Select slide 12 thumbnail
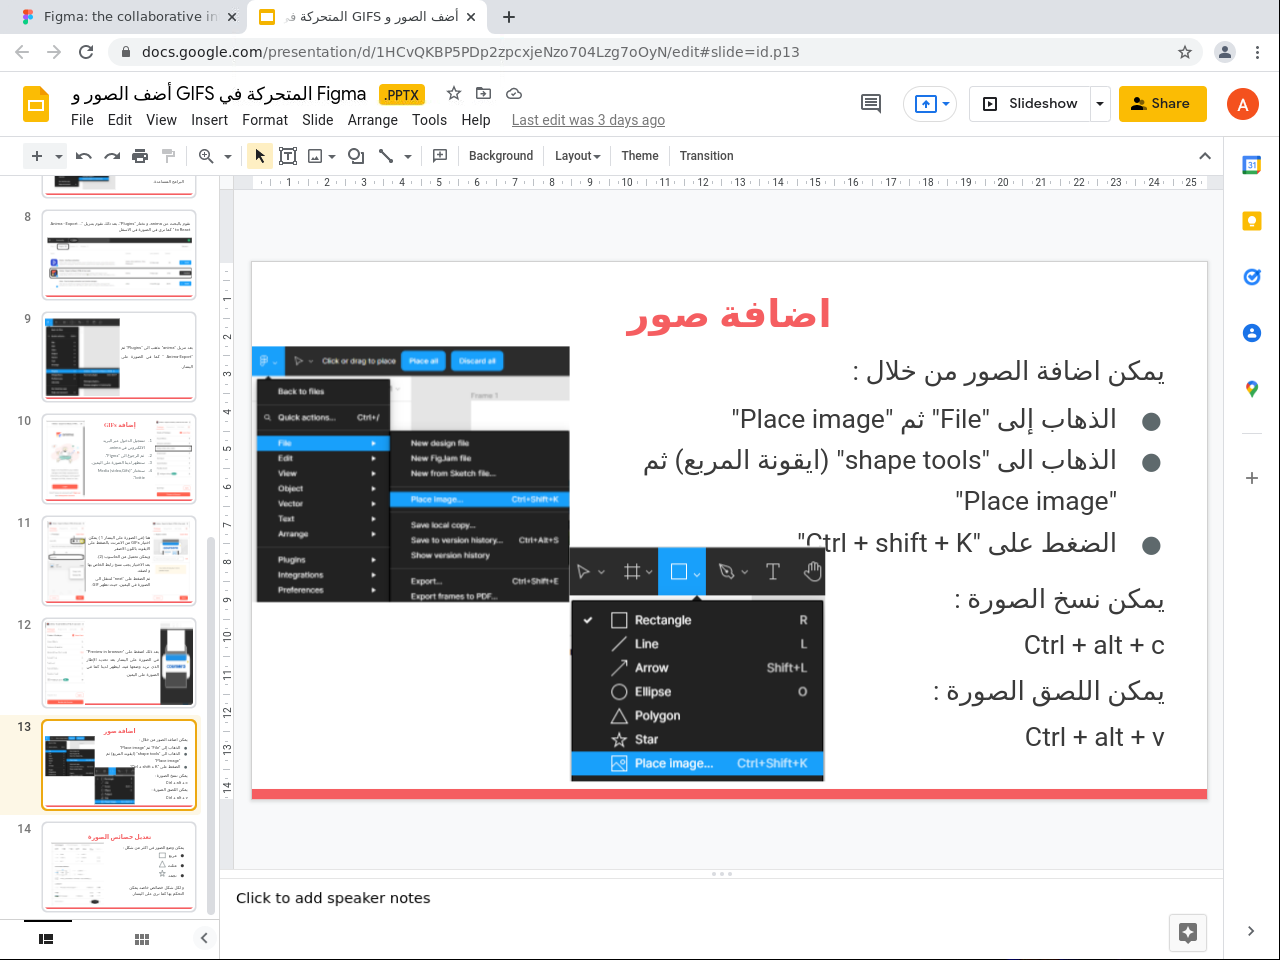Screen dimensions: 1280x960 (x=119, y=663)
